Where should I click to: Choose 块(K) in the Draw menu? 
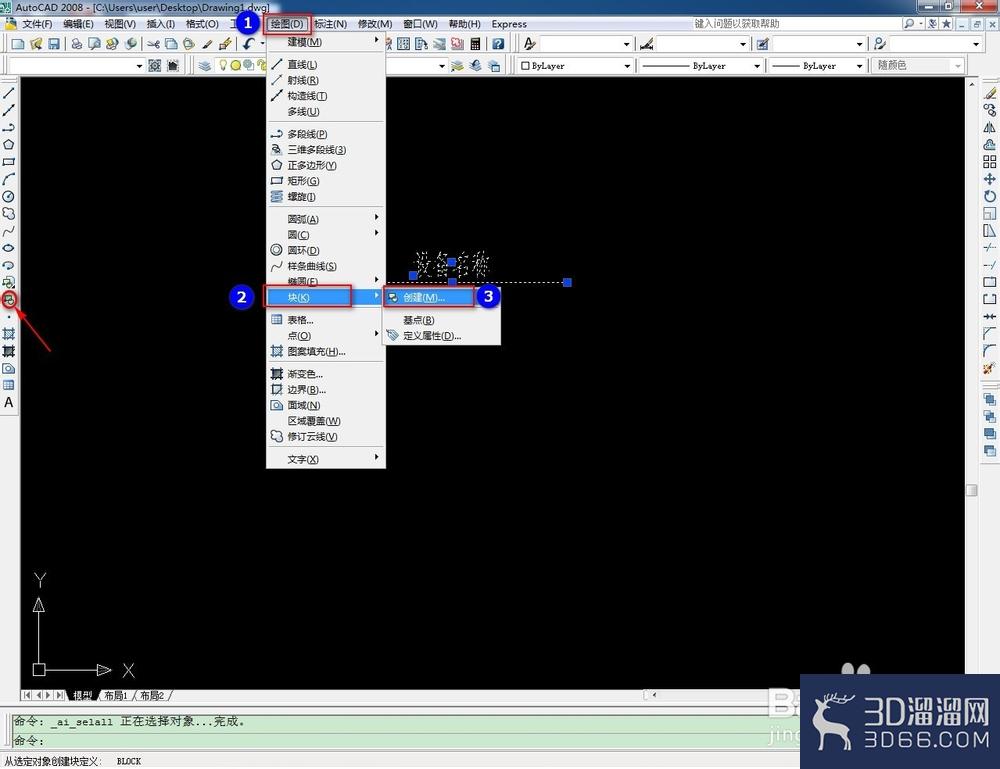[325, 297]
